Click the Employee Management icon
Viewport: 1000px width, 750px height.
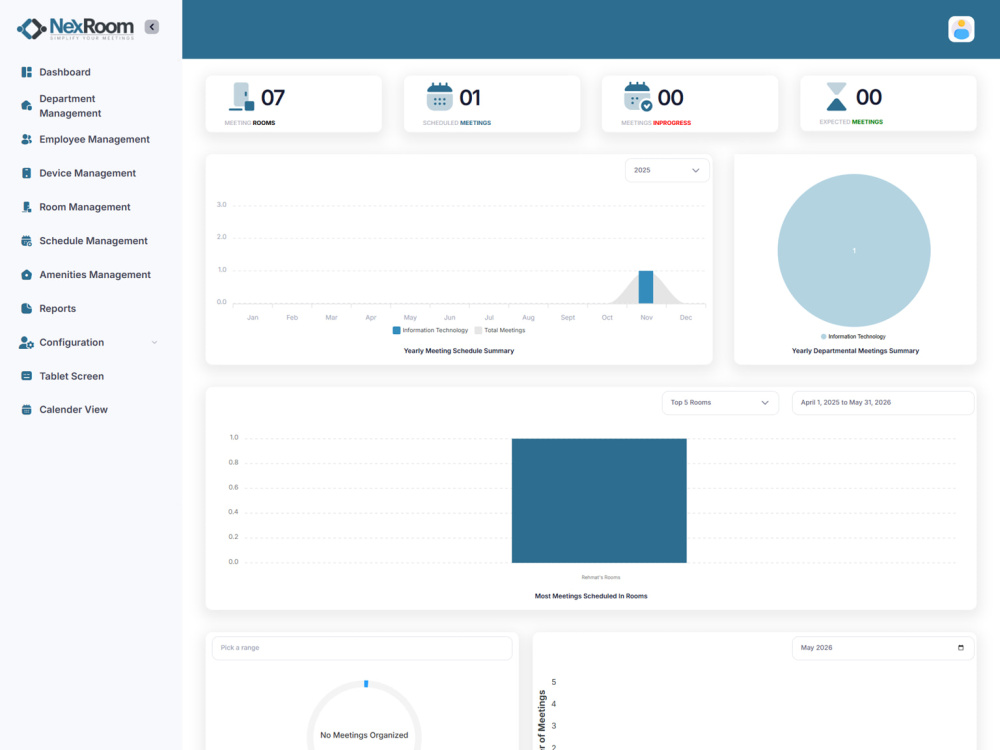point(26,139)
